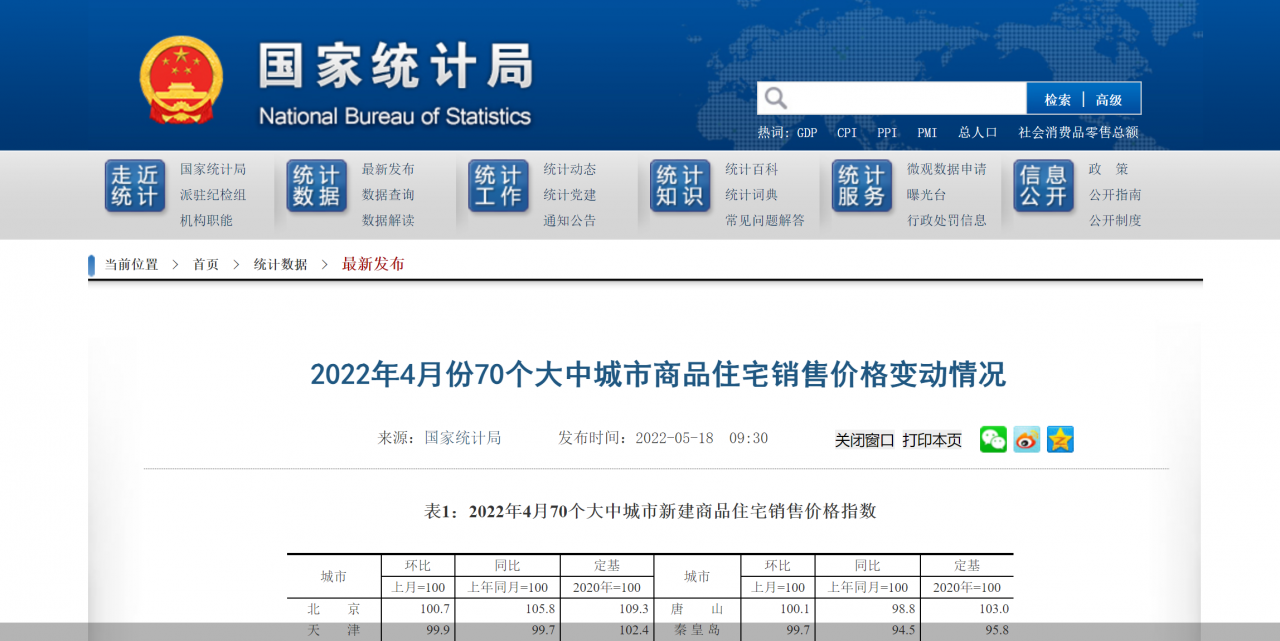Open the 统计服务 blue tile
1280x641 pixels.
tap(862, 186)
